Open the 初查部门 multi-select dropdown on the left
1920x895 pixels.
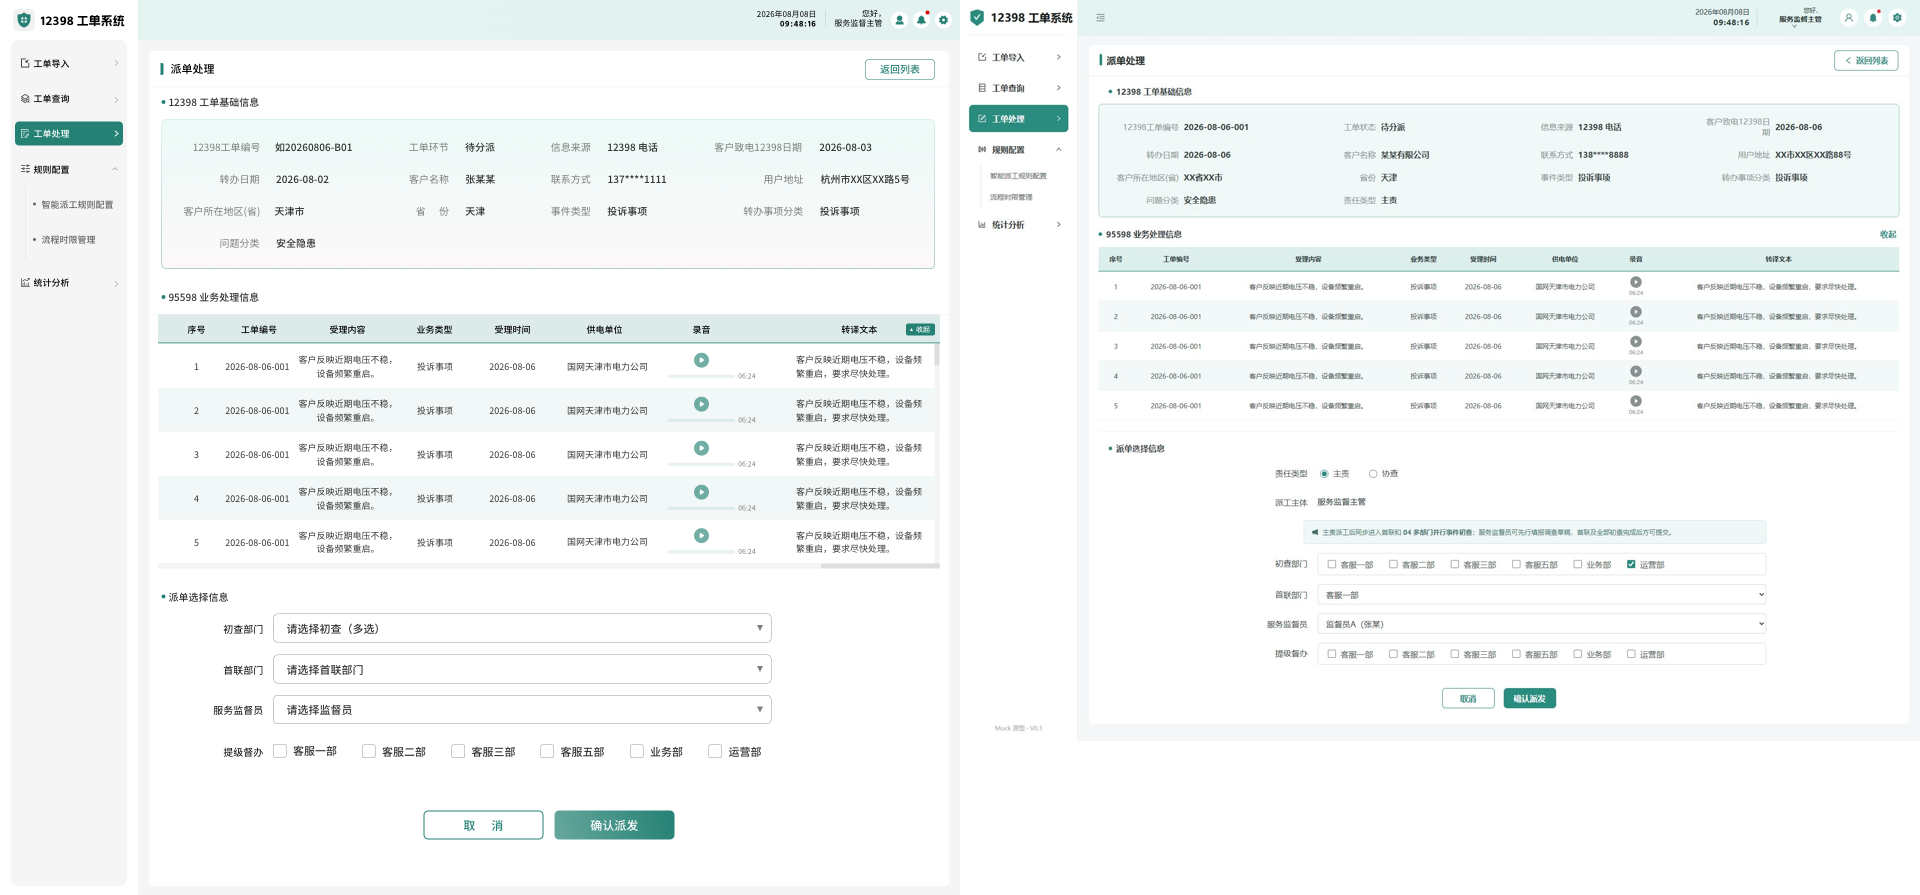pyautogui.click(x=522, y=628)
